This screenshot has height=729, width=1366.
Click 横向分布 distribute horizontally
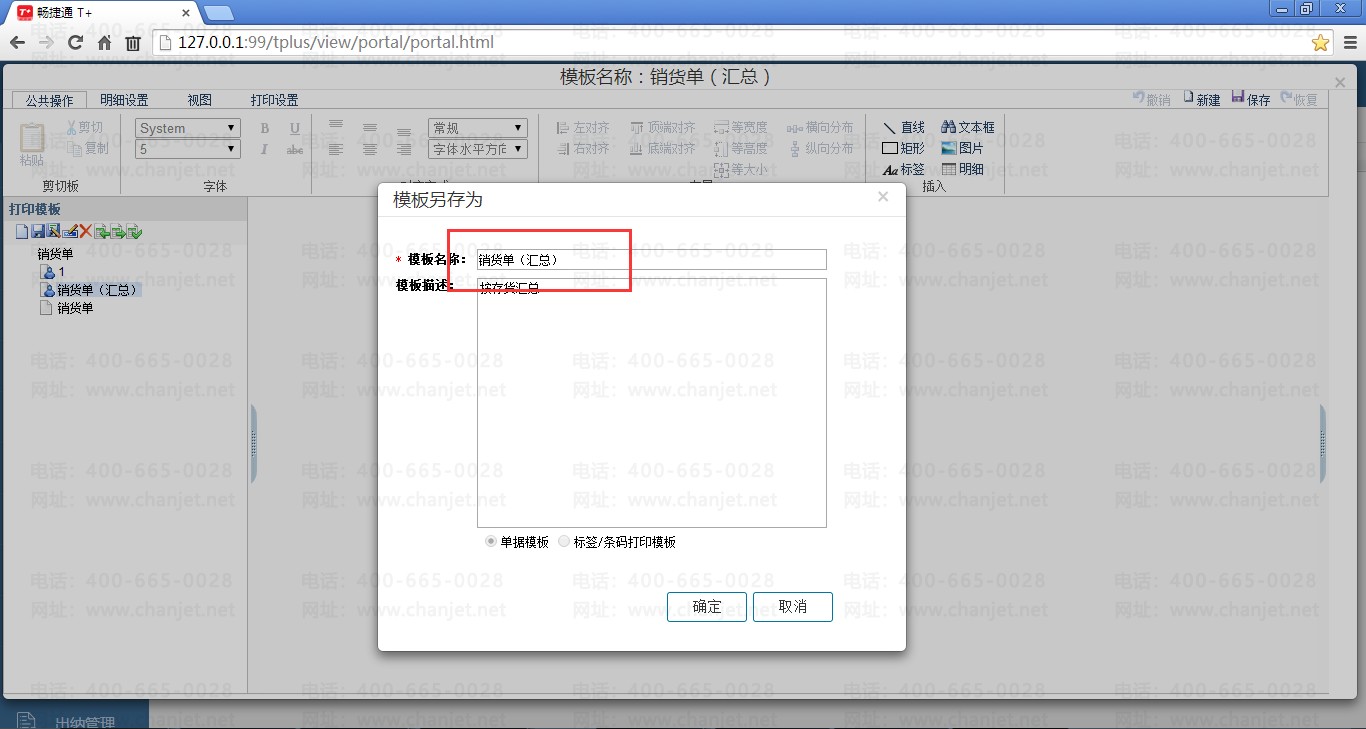click(x=821, y=128)
